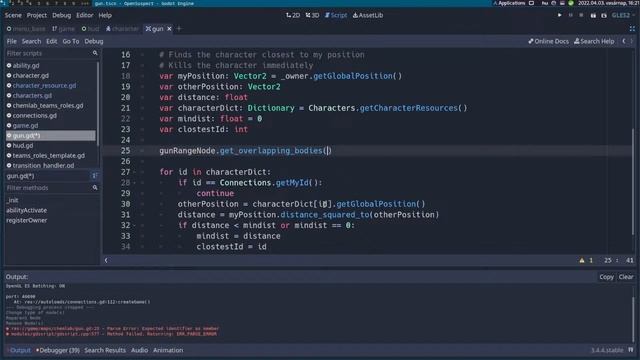The image size is (640, 360).
Task: Go to previous edited script arrow
Action: coord(624,41)
